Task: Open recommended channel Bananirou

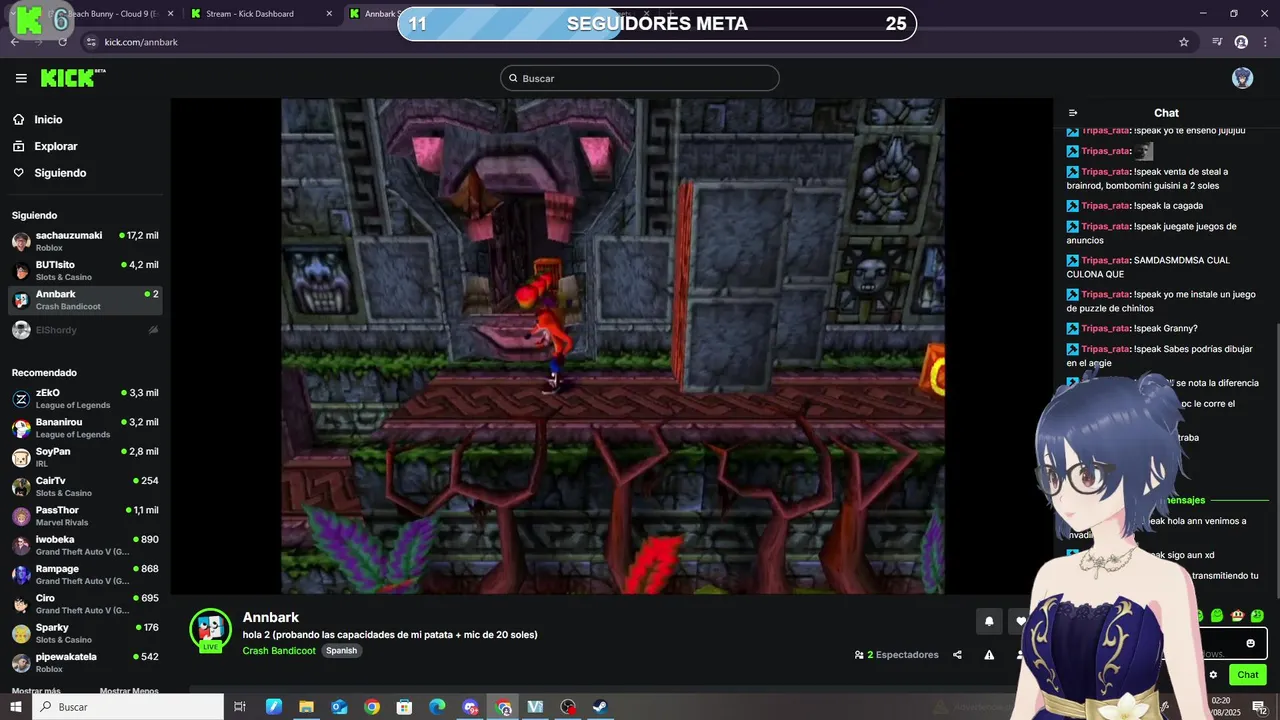Action: coord(85,428)
